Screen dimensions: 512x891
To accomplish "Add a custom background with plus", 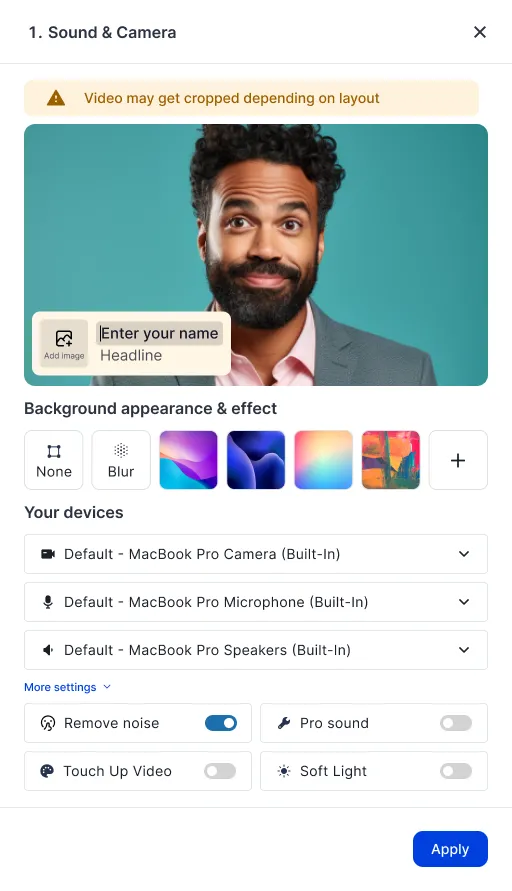I will click(x=458, y=460).
